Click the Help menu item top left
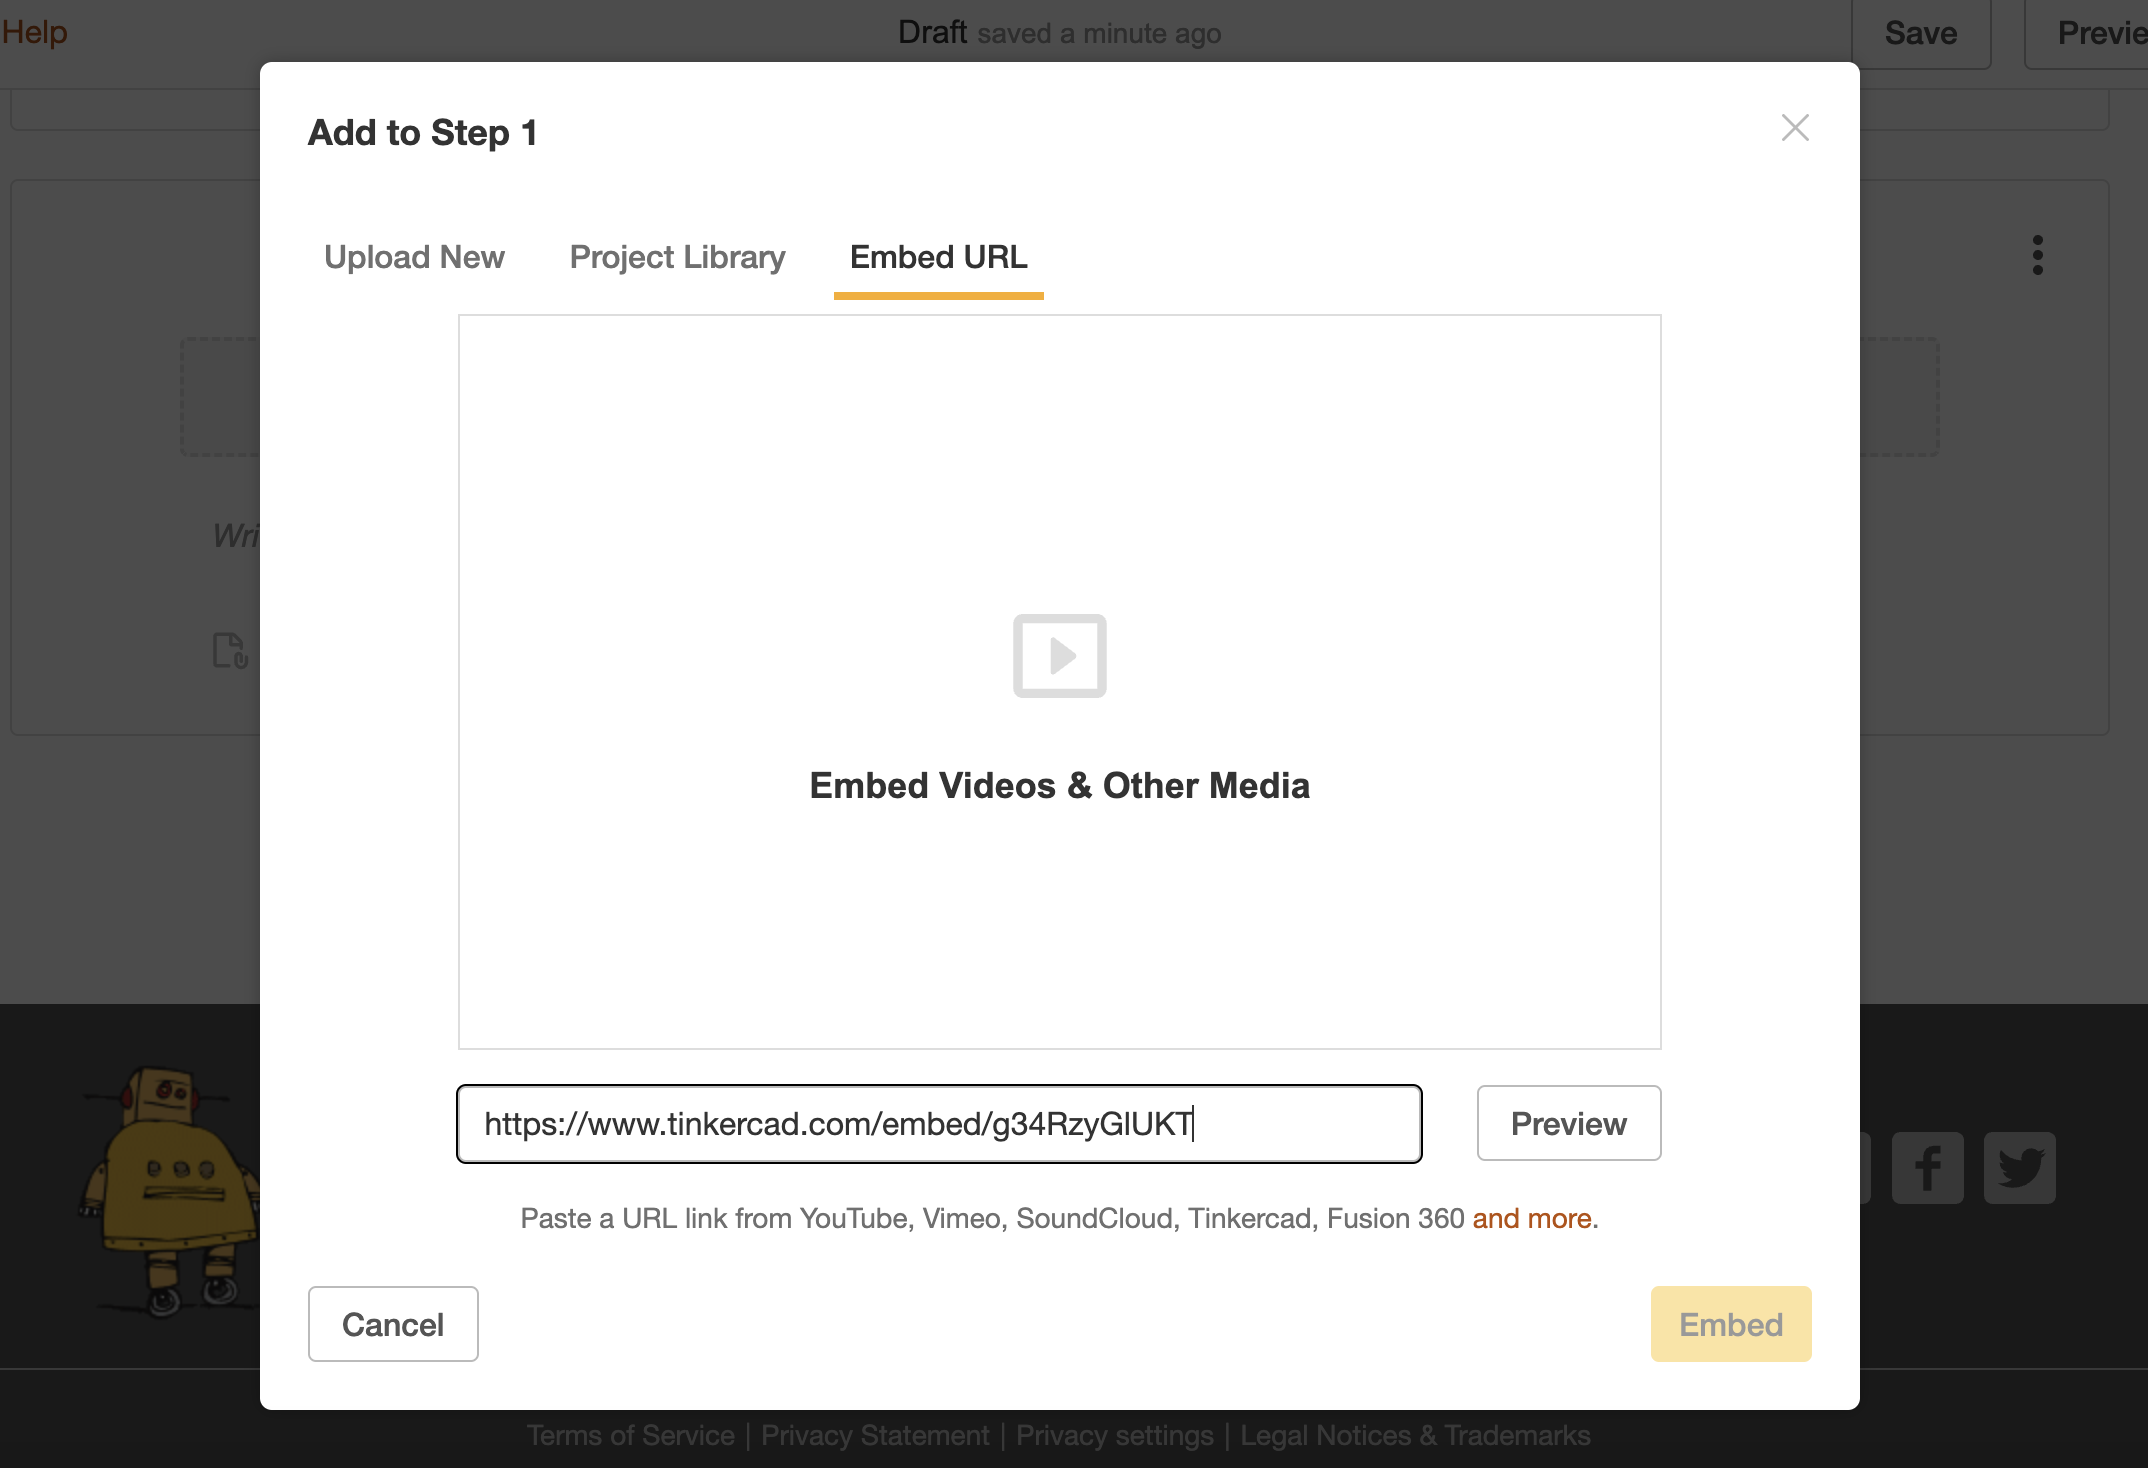 [x=38, y=28]
